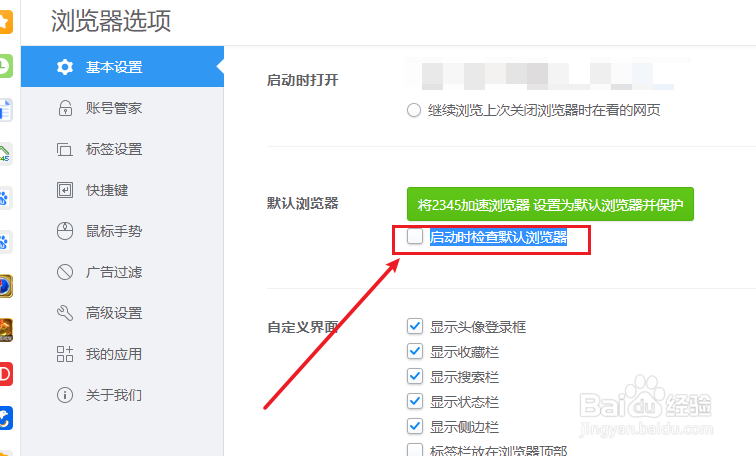Uncheck the 显示侧边栏 option
The height and width of the screenshot is (456, 756).
(x=415, y=427)
